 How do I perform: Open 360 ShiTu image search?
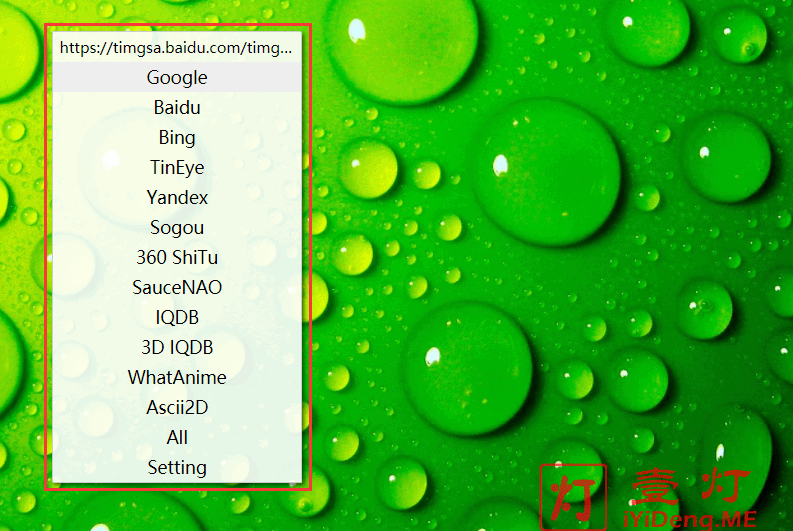click(177, 257)
